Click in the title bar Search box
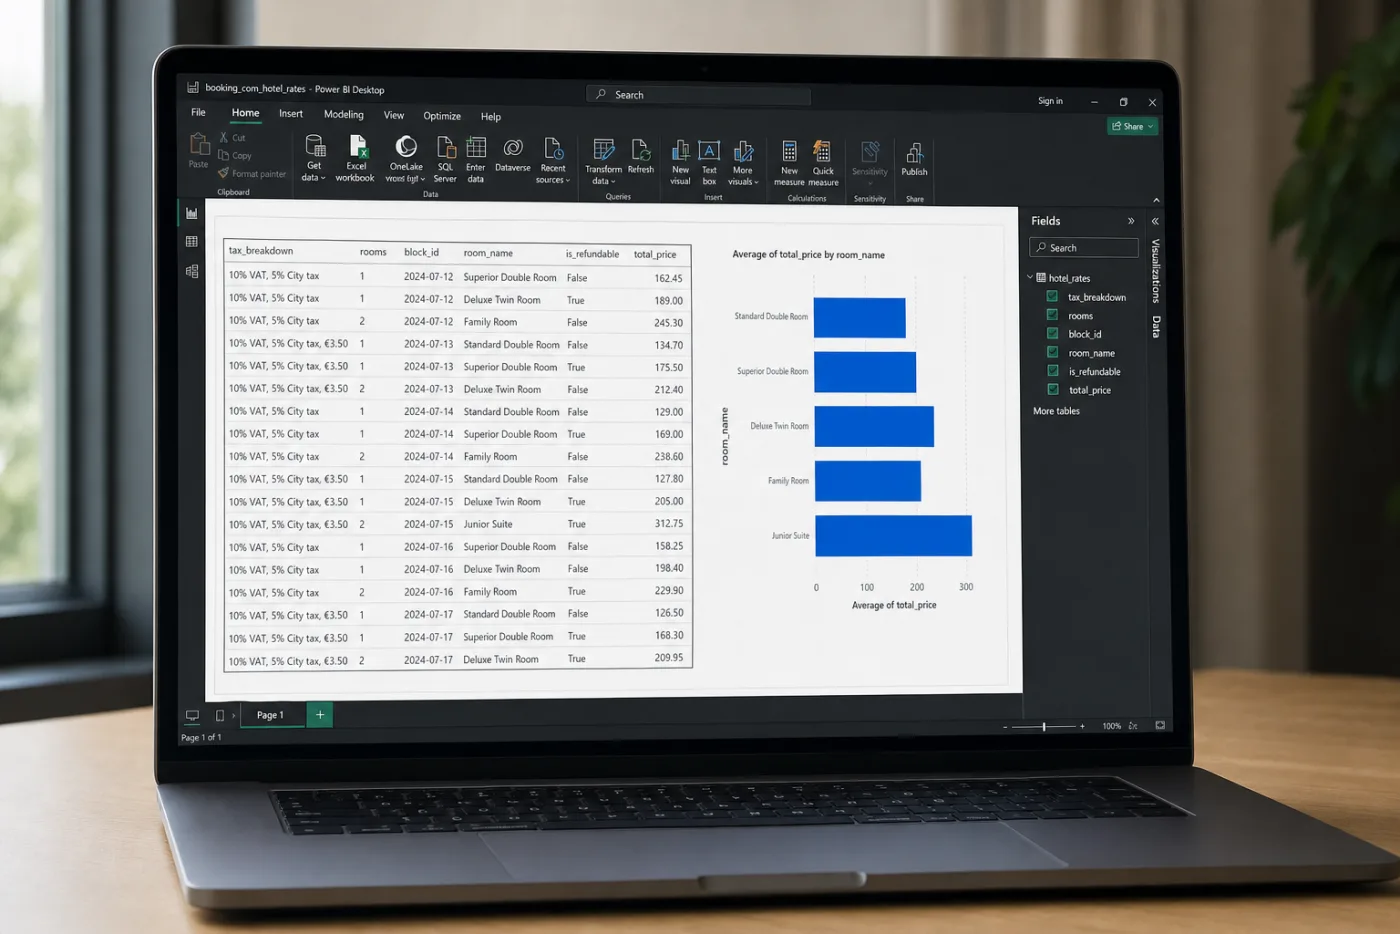The image size is (1400, 934). point(698,95)
